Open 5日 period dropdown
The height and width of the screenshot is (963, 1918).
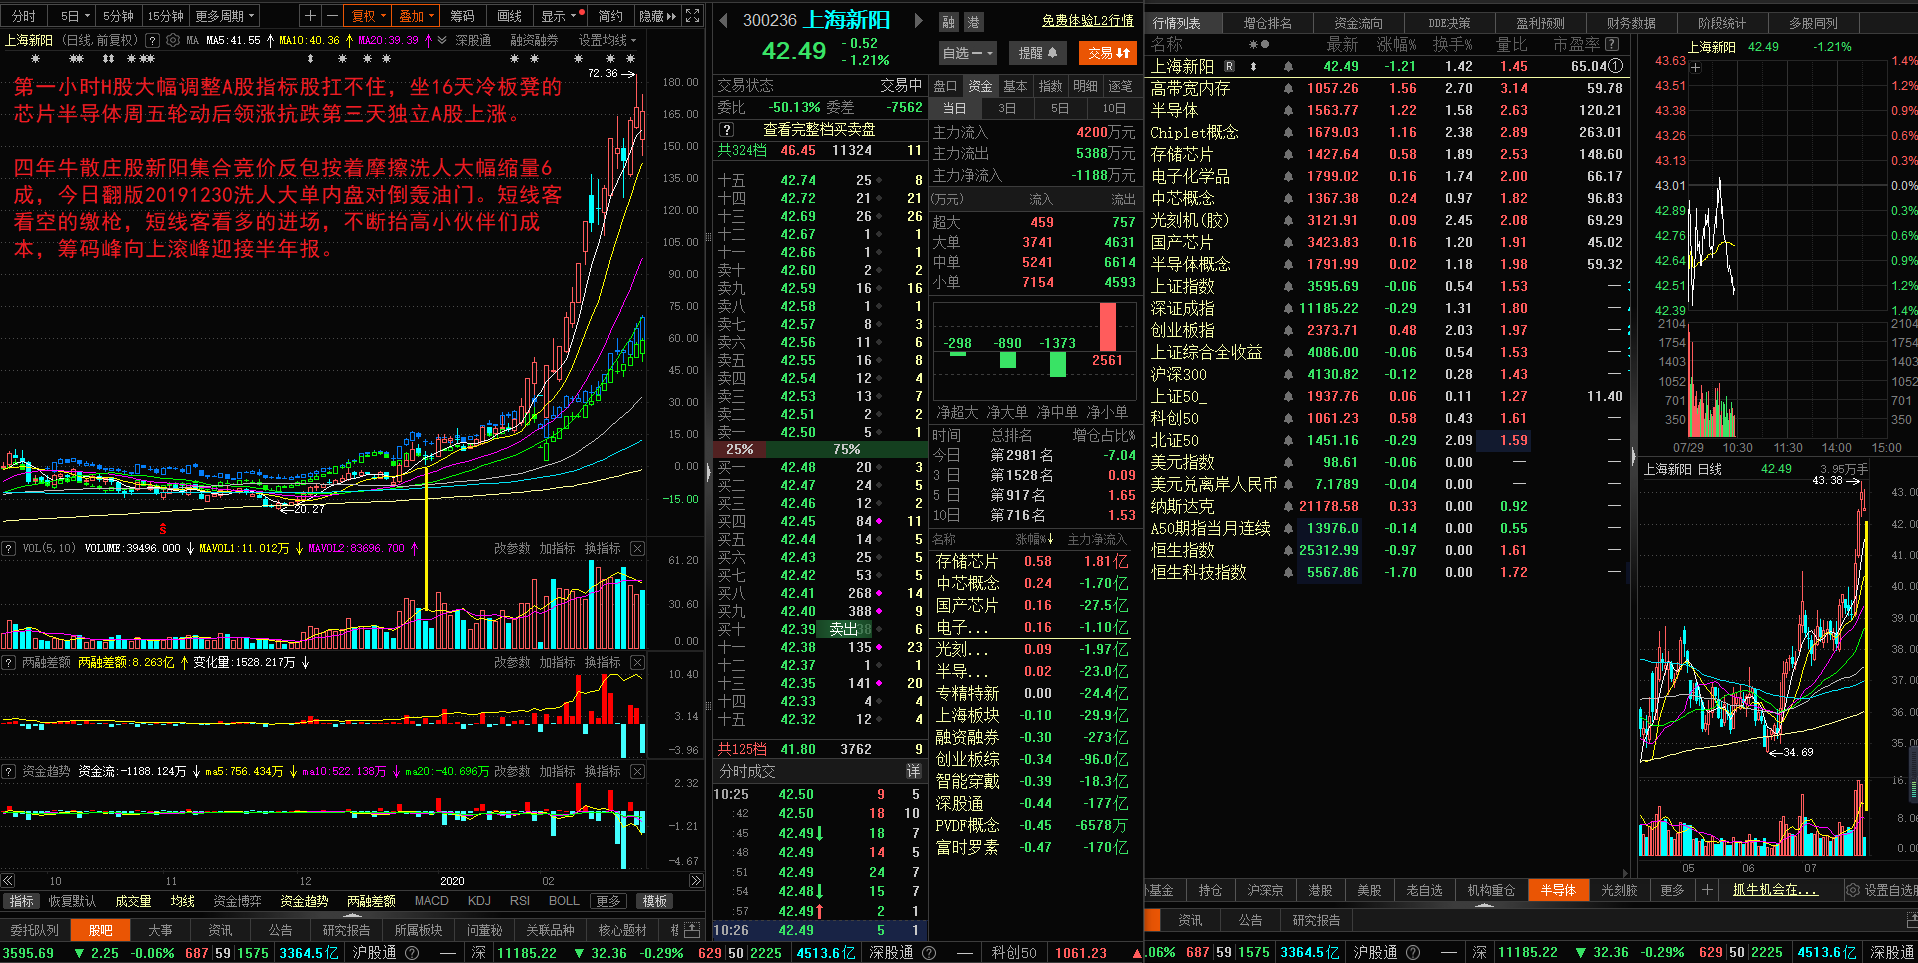tap(74, 16)
